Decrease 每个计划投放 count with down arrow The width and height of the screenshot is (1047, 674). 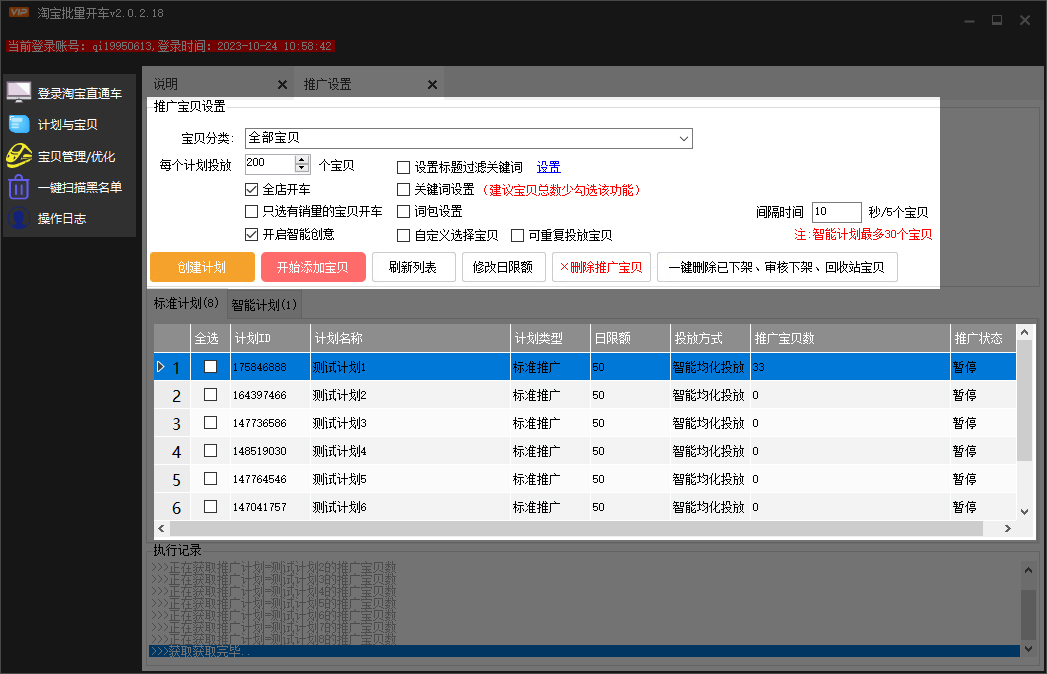point(302,168)
